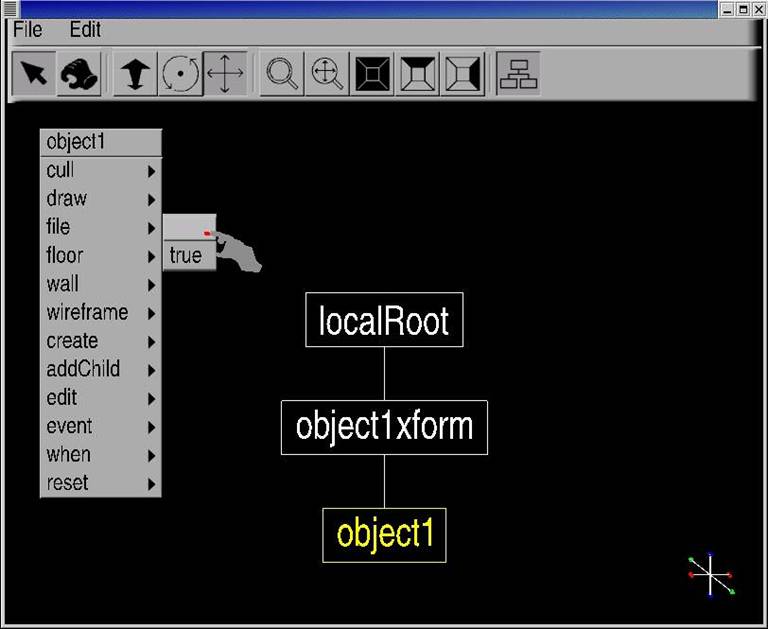Select the localRoot node
The width and height of the screenshot is (768, 629).
click(x=384, y=320)
